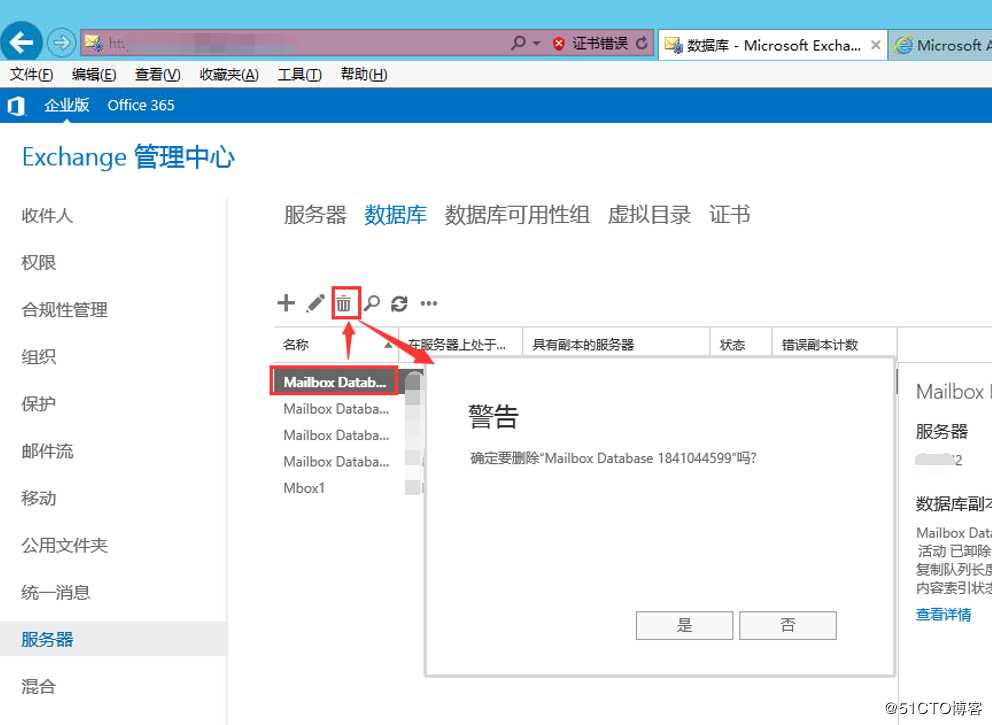This screenshot has width=992, height=725.
Task: Open 公用文件夹 in the left navigation
Action: (x=64, y=545)
